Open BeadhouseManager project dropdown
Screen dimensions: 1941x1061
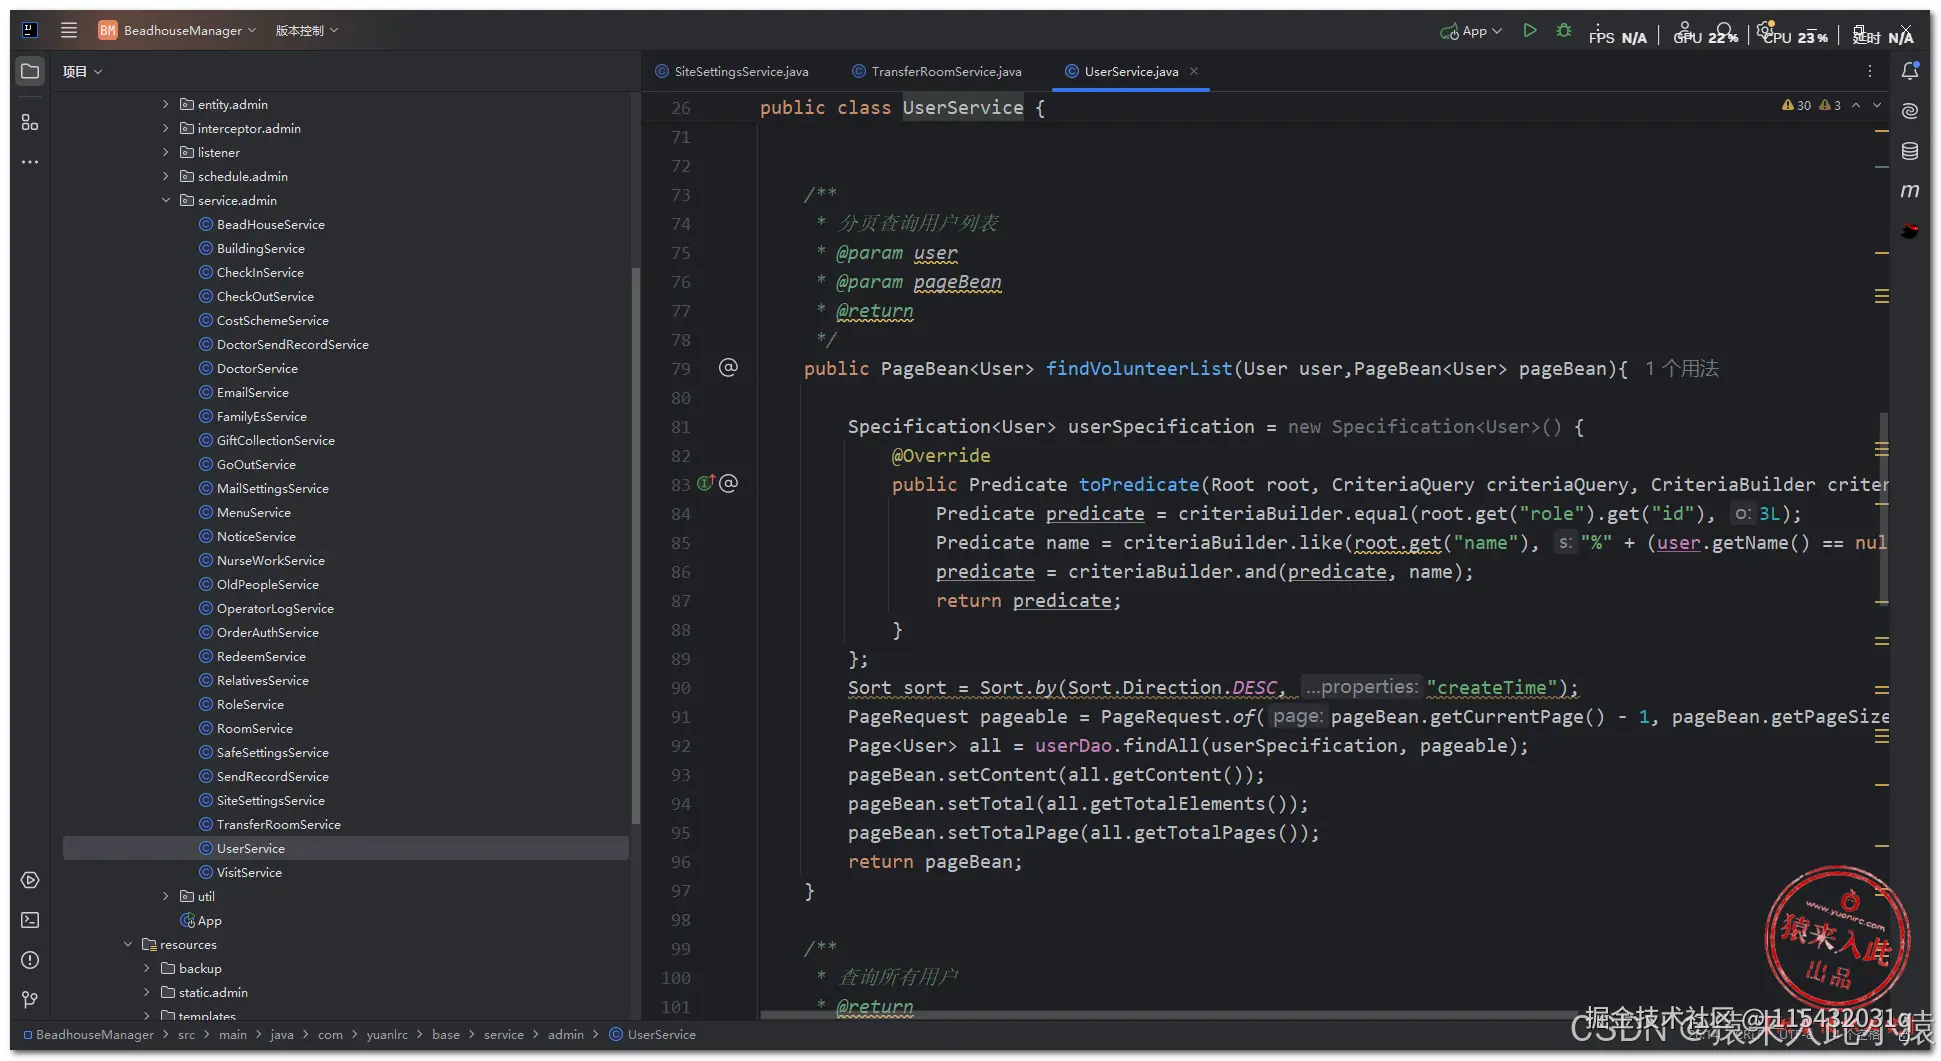(x=177, y=30)
